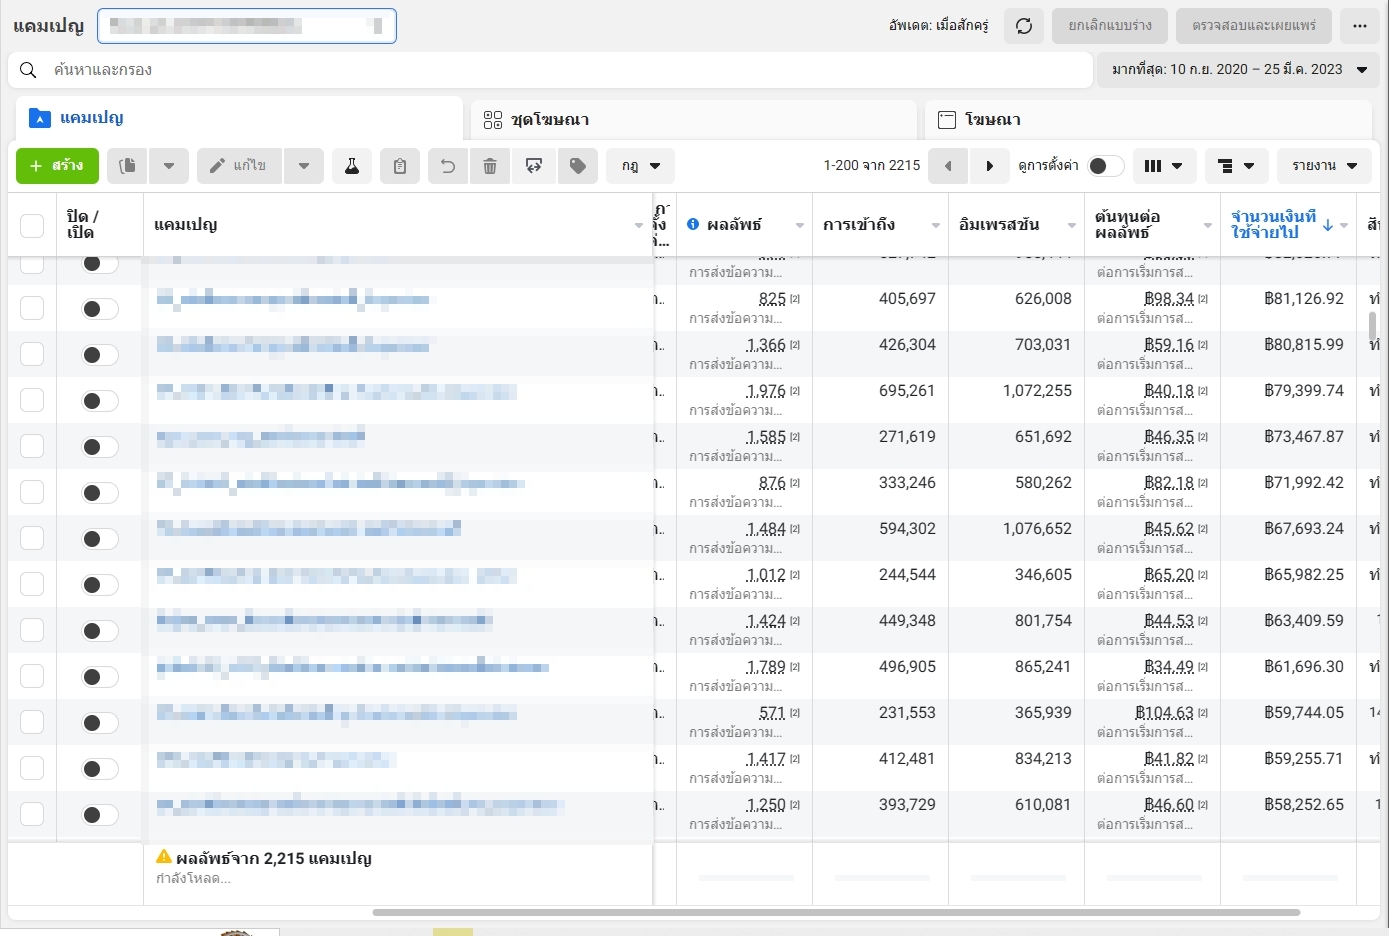
Task: Click the green สร้าง create button
Action: coord(57,166)
